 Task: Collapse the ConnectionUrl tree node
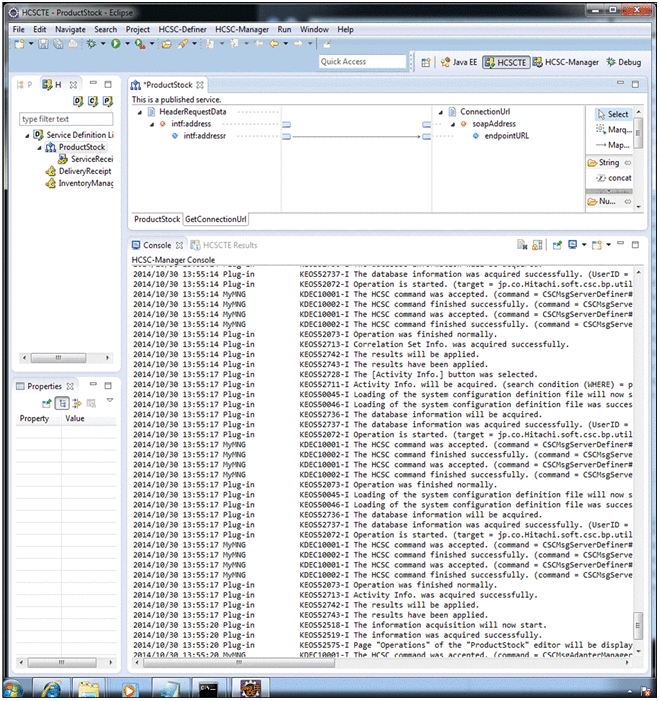(440, 112)
